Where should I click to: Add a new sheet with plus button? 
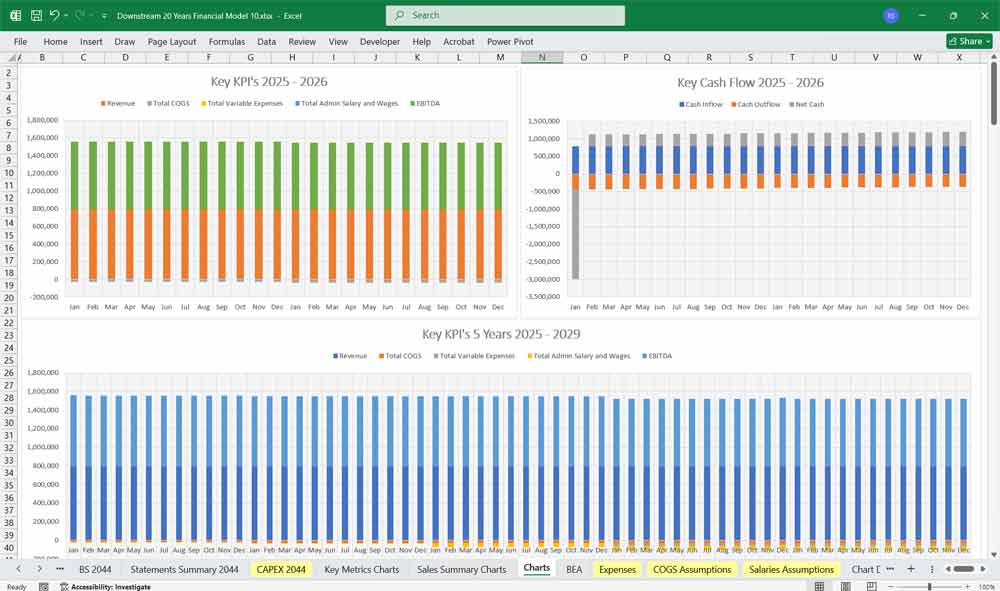(910, 569)
